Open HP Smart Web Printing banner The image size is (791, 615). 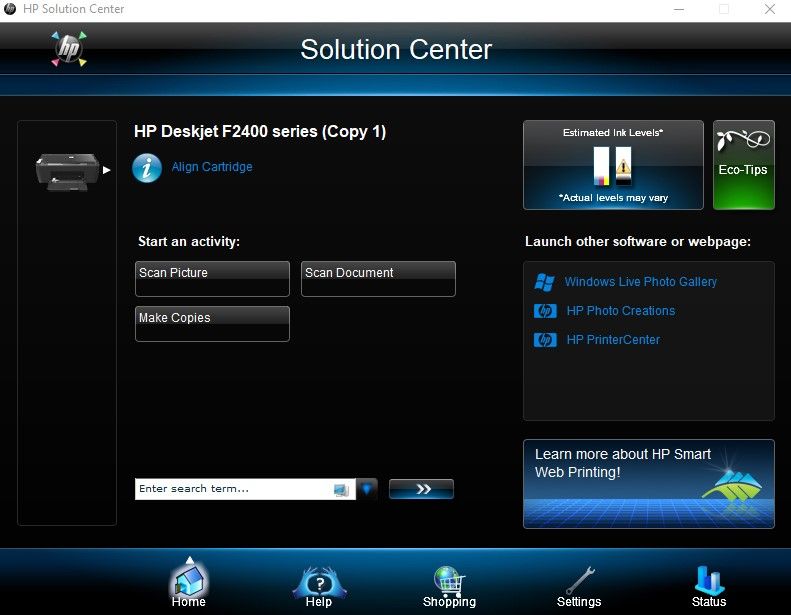pyautogui.click(x=649, y=484)
